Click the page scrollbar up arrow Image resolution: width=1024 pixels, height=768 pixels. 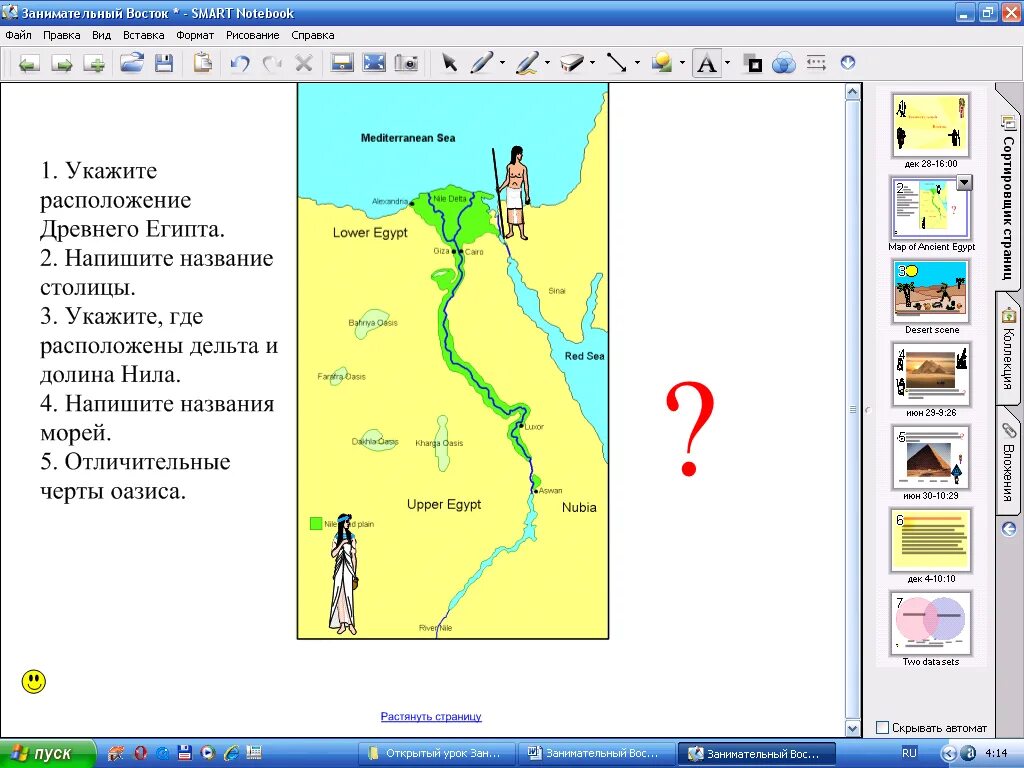pyautogui.click(x=852, y=92)
